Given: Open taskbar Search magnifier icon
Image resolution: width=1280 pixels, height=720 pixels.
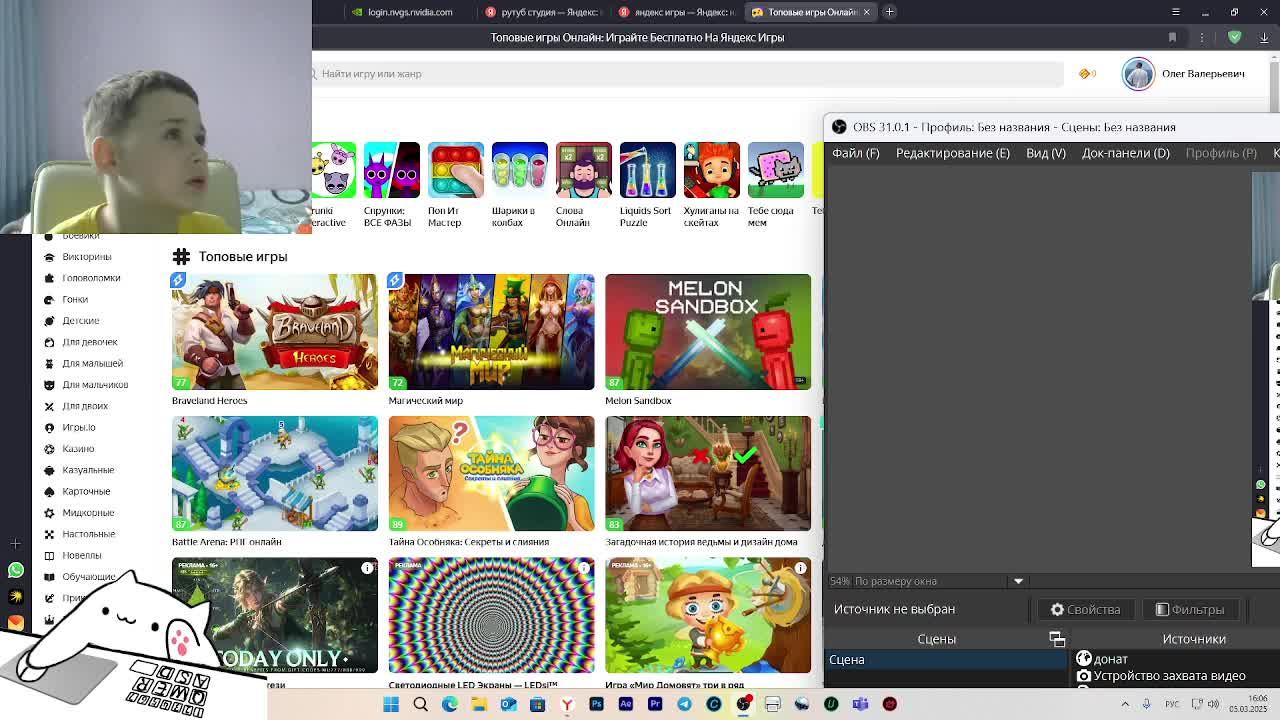Looking at the screenshot, I should coord(420,704).
